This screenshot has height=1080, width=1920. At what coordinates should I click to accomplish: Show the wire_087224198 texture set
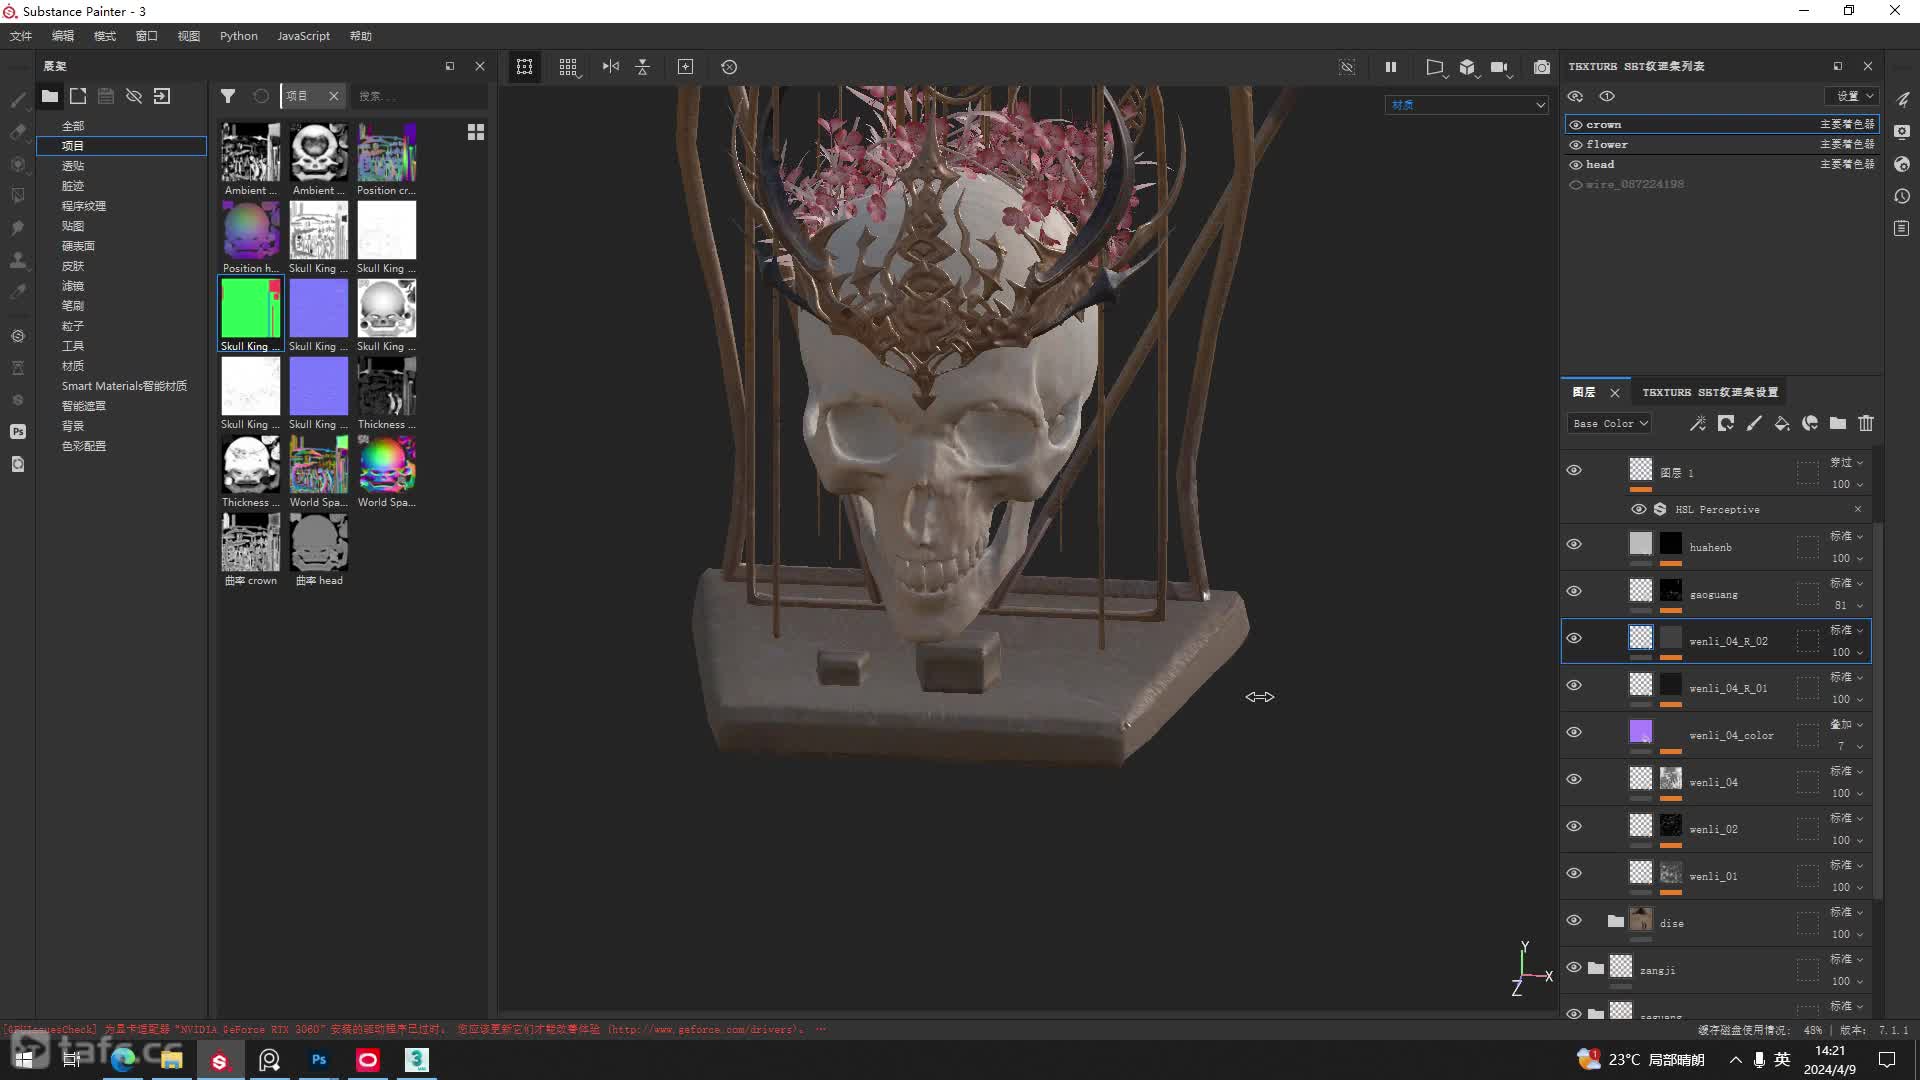point(1576,185)
